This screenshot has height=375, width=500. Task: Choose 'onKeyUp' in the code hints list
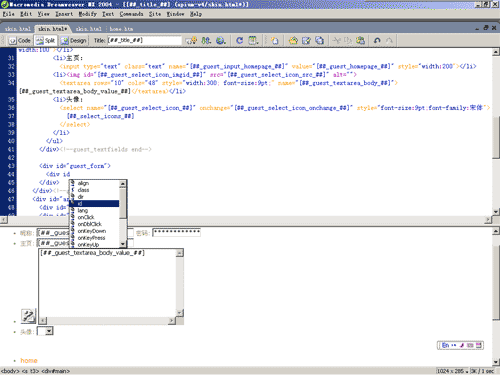click(88, 245)
